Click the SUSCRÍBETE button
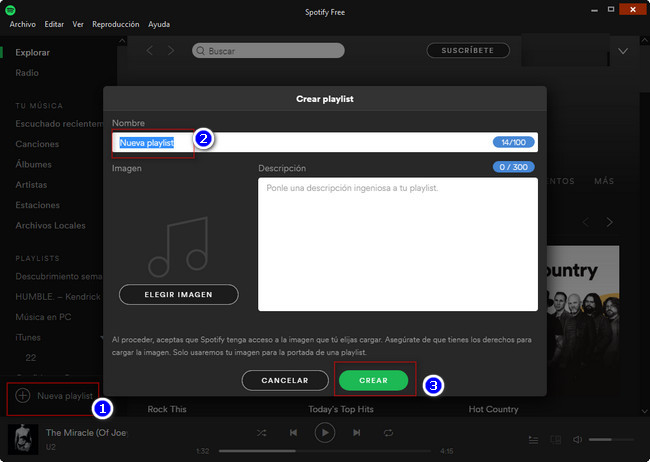The width and height of the screenshot is (650, 462). click(468, 50)
